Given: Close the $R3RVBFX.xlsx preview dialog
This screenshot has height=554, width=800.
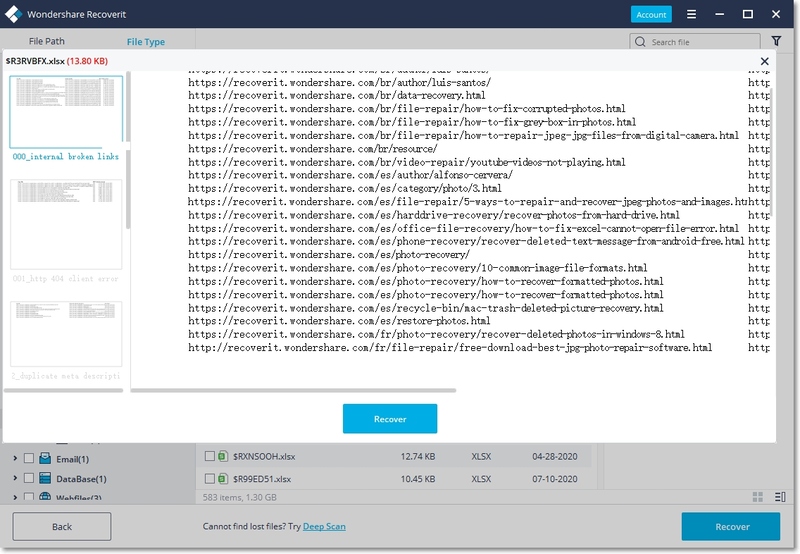Looking at the screenshot, I should point(764,61).
